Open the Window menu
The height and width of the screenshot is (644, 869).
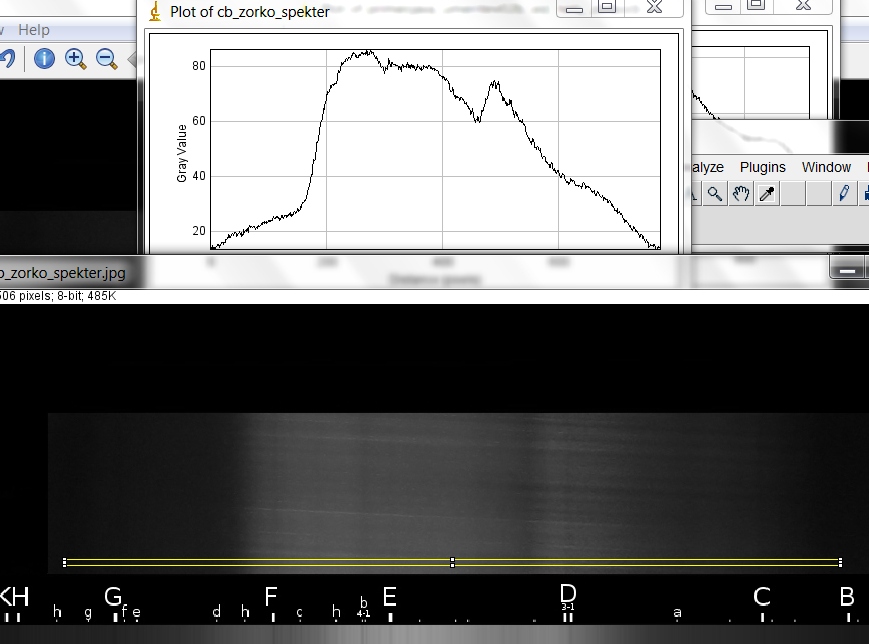826,167
